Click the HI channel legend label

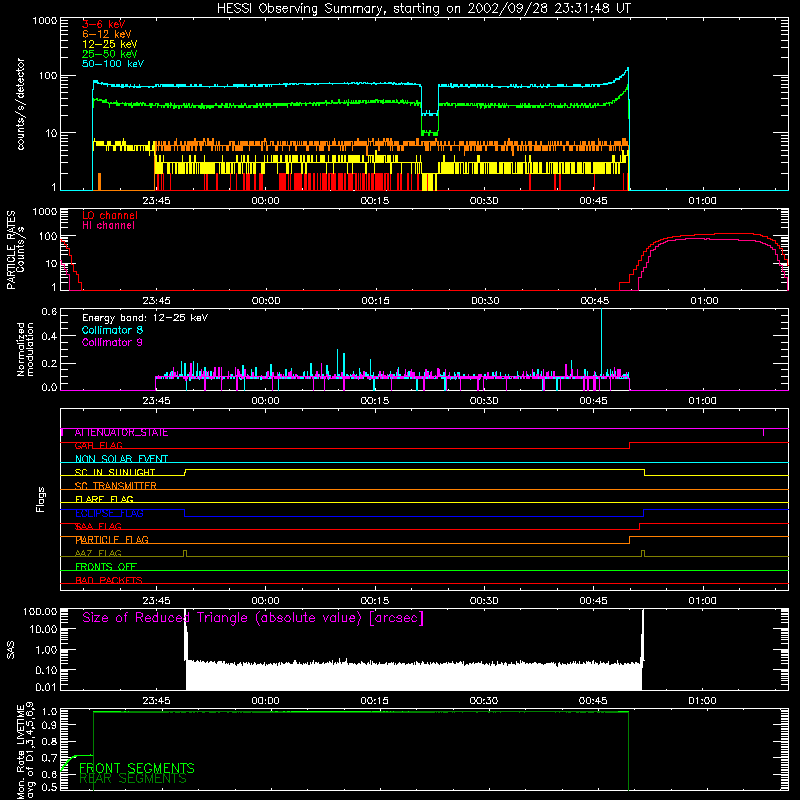(109, 226)
